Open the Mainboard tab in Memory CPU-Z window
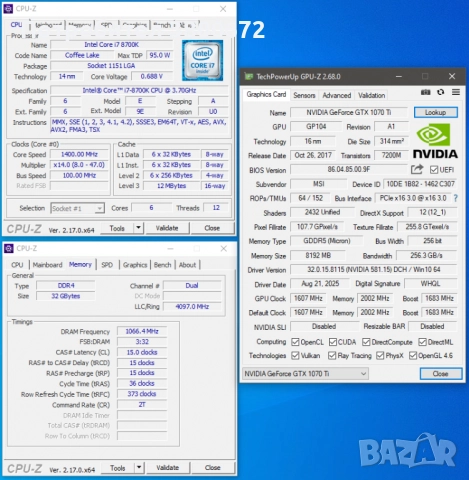The image size is (469, 480). click(47, 265)
